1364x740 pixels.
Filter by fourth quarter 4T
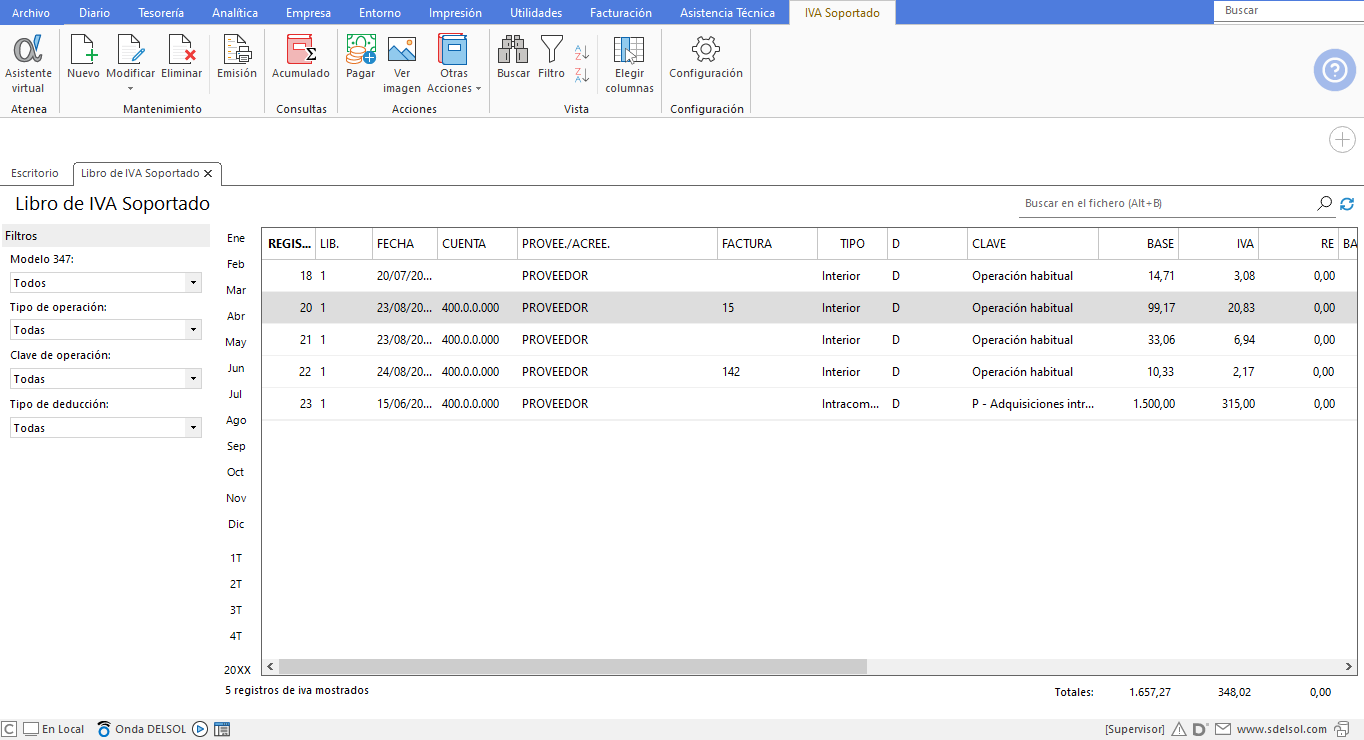pos(236,636)
